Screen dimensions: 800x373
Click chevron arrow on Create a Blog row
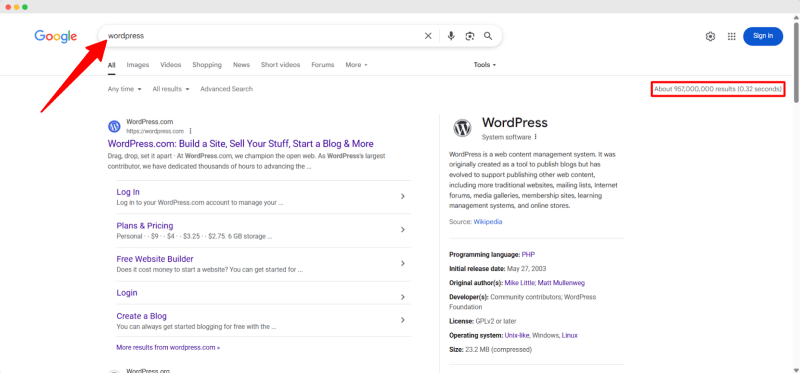[403, 320]
